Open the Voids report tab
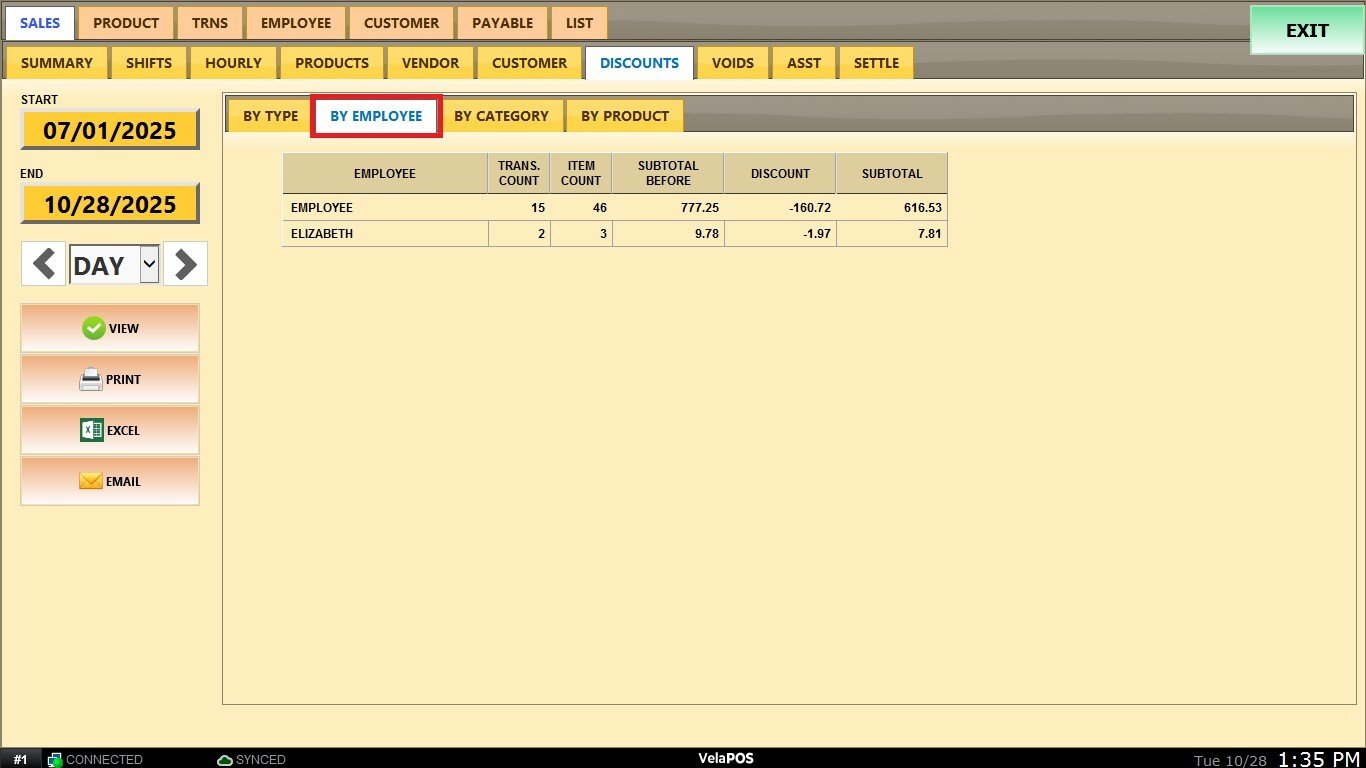This screenshot has height=768, width=1366. tap(732, 63)
